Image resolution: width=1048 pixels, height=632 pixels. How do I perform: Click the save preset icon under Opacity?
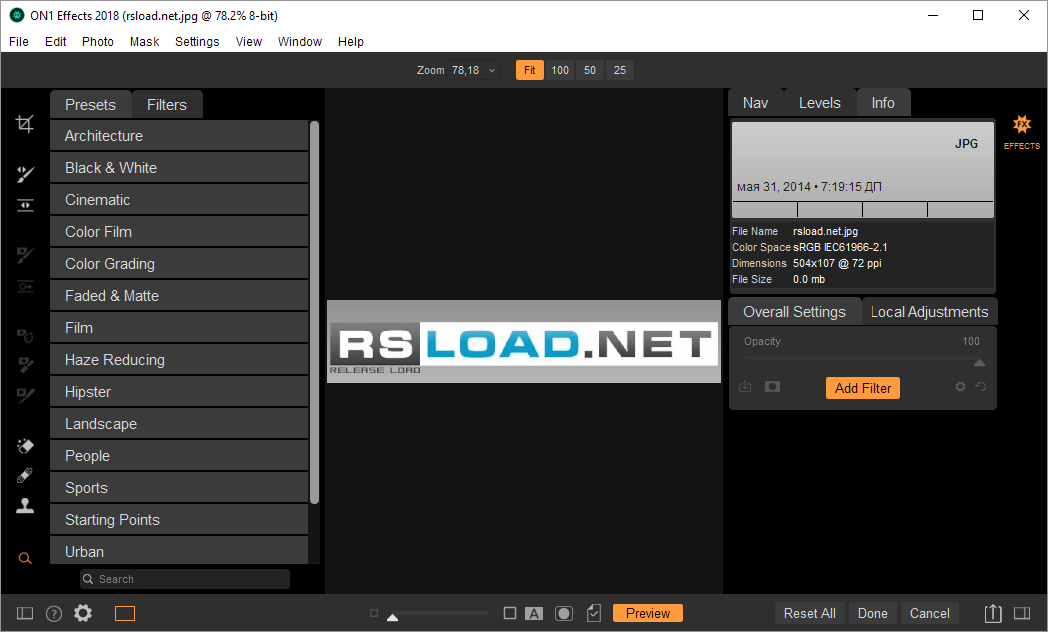[x=745, y=387]
